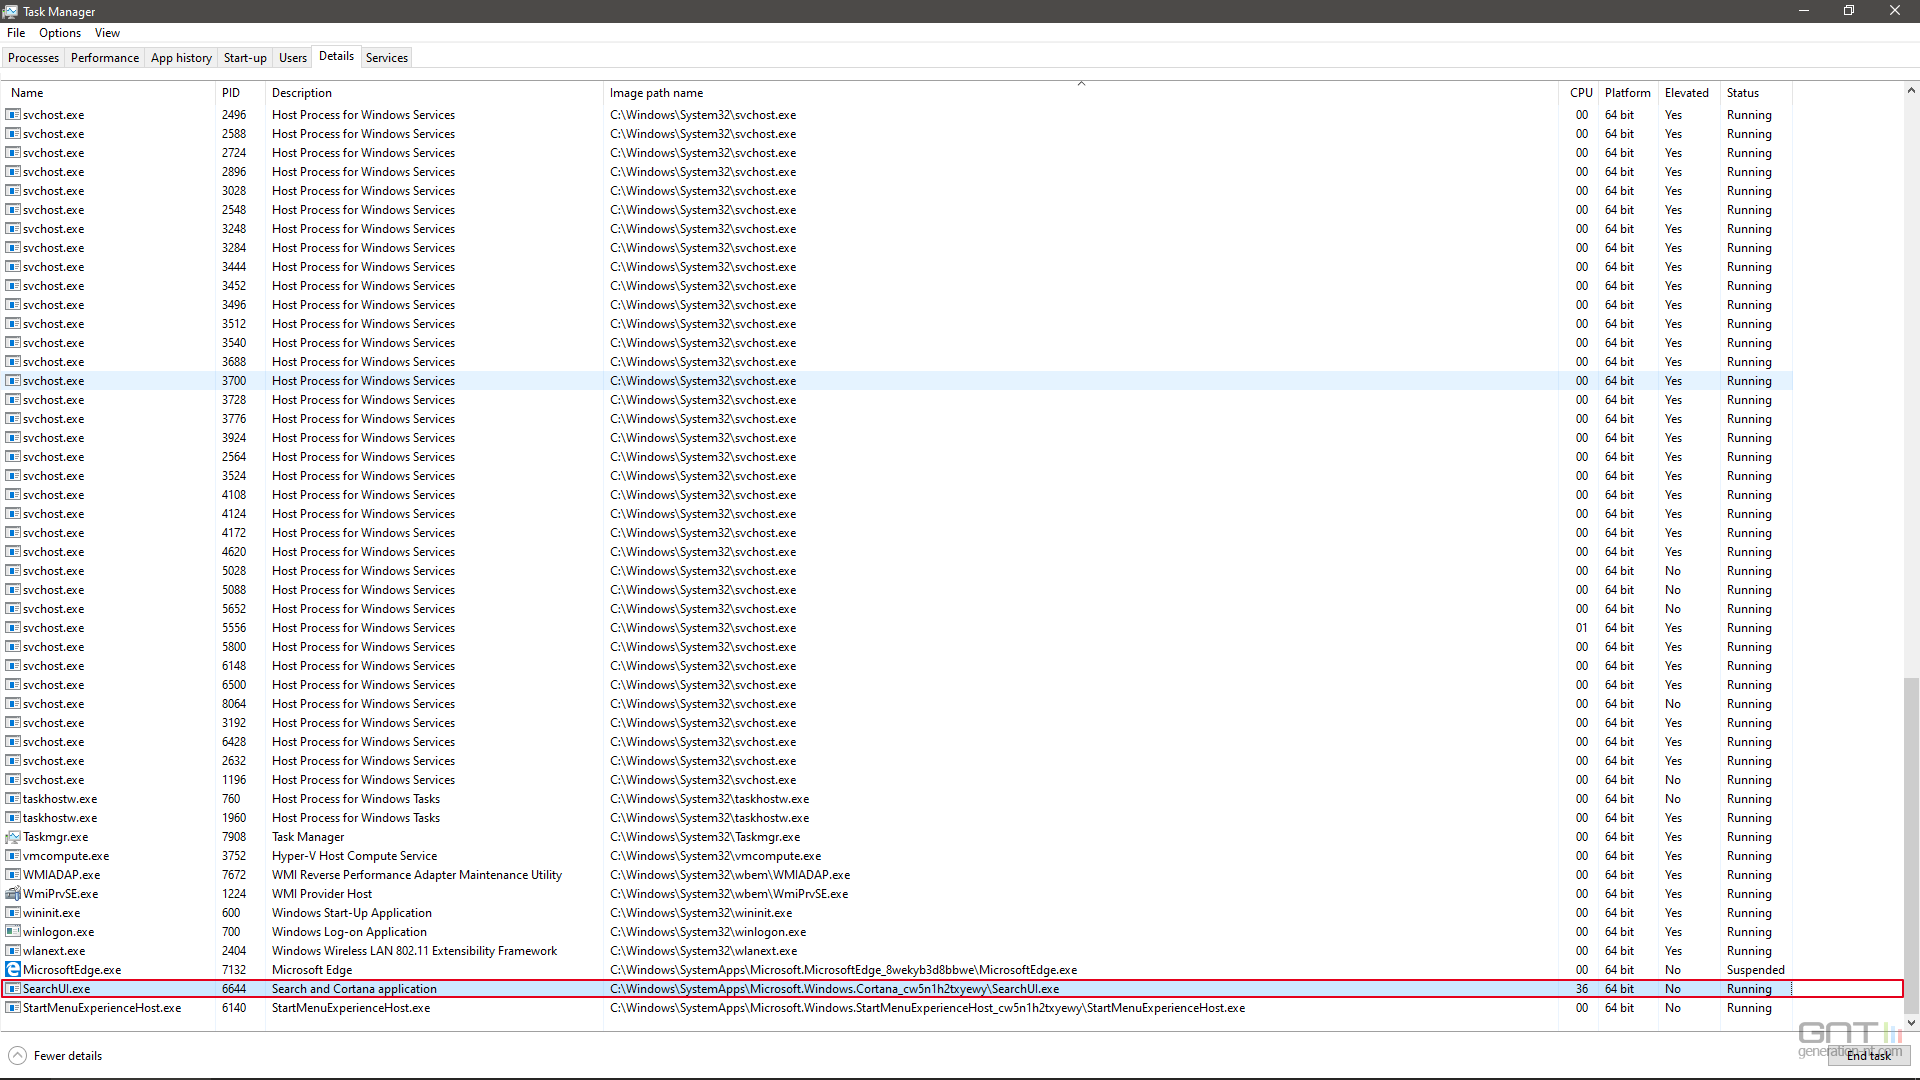Switch to the Start-up tab
This screenshot has height=1080, width=1920.
245,58
